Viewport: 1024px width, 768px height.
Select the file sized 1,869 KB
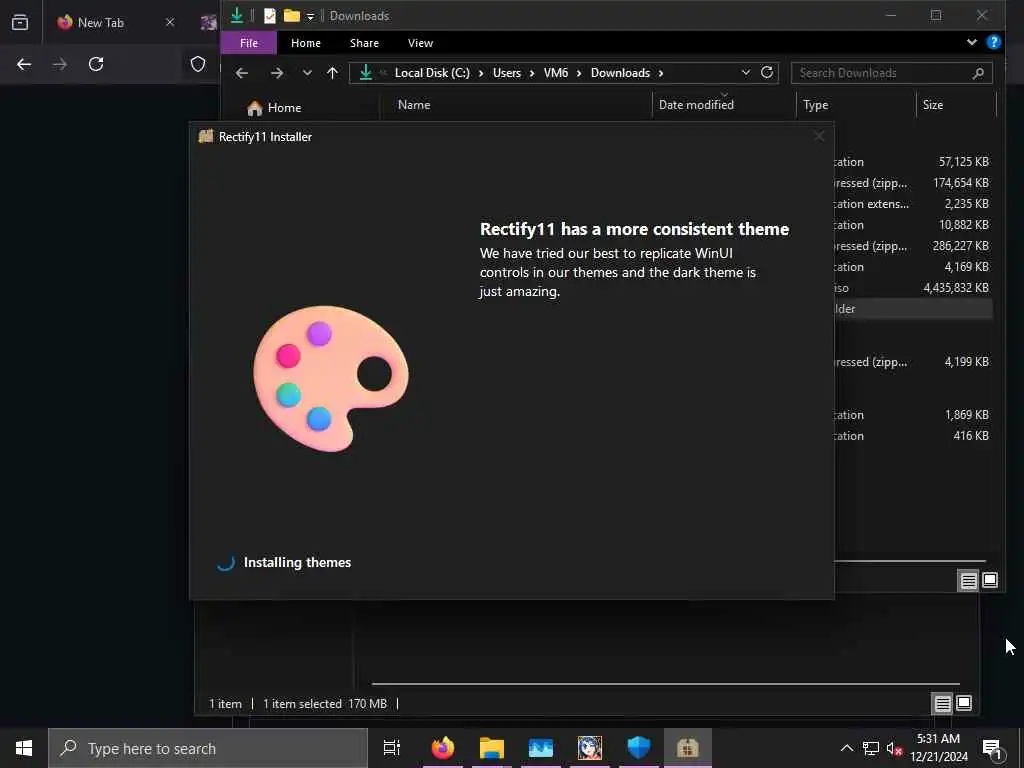[x=913, y=415]
